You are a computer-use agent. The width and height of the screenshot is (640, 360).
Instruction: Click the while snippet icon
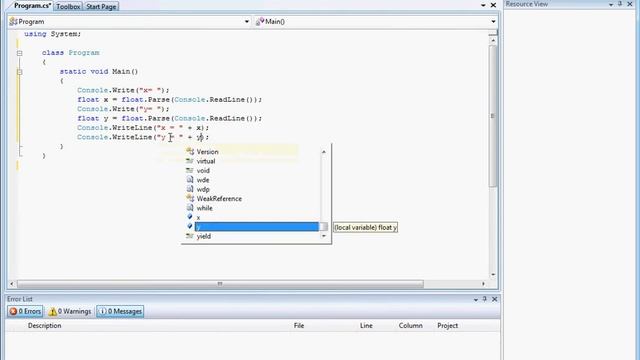click(190, 208)
